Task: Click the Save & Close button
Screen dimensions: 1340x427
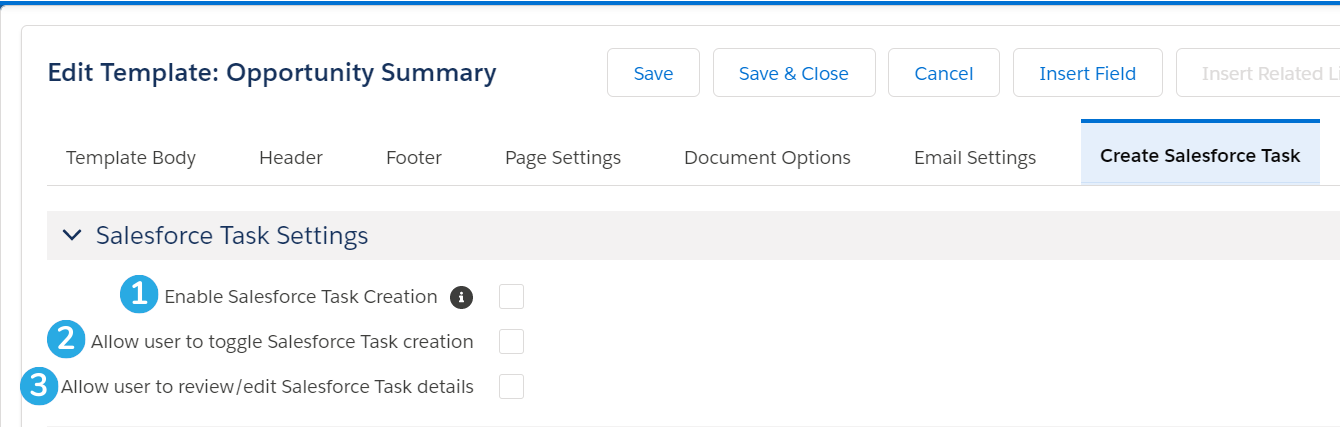Action: point(794,73)
